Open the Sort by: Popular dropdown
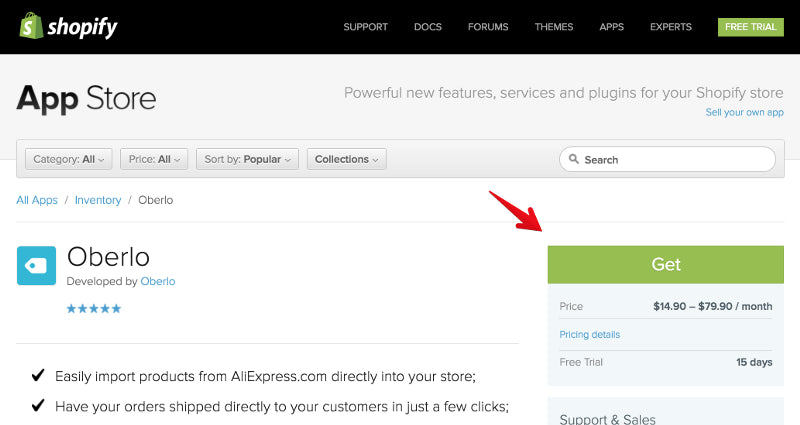The width and height of the screenshot is (800, 425). pyautogui.click(x=247, y=159)
